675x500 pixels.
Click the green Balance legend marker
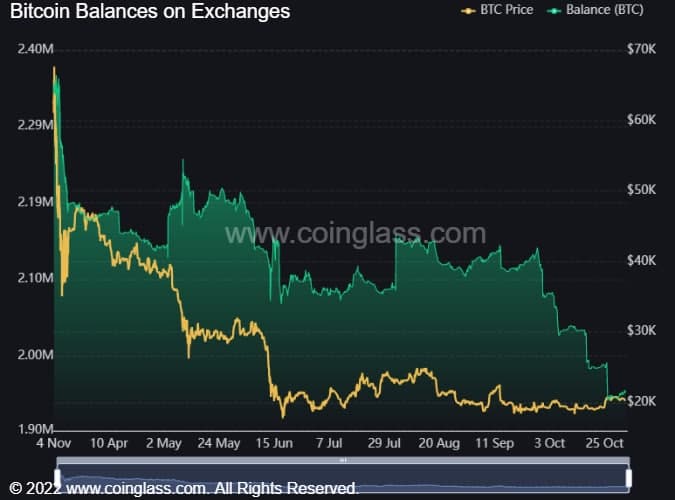click(554, 11)
